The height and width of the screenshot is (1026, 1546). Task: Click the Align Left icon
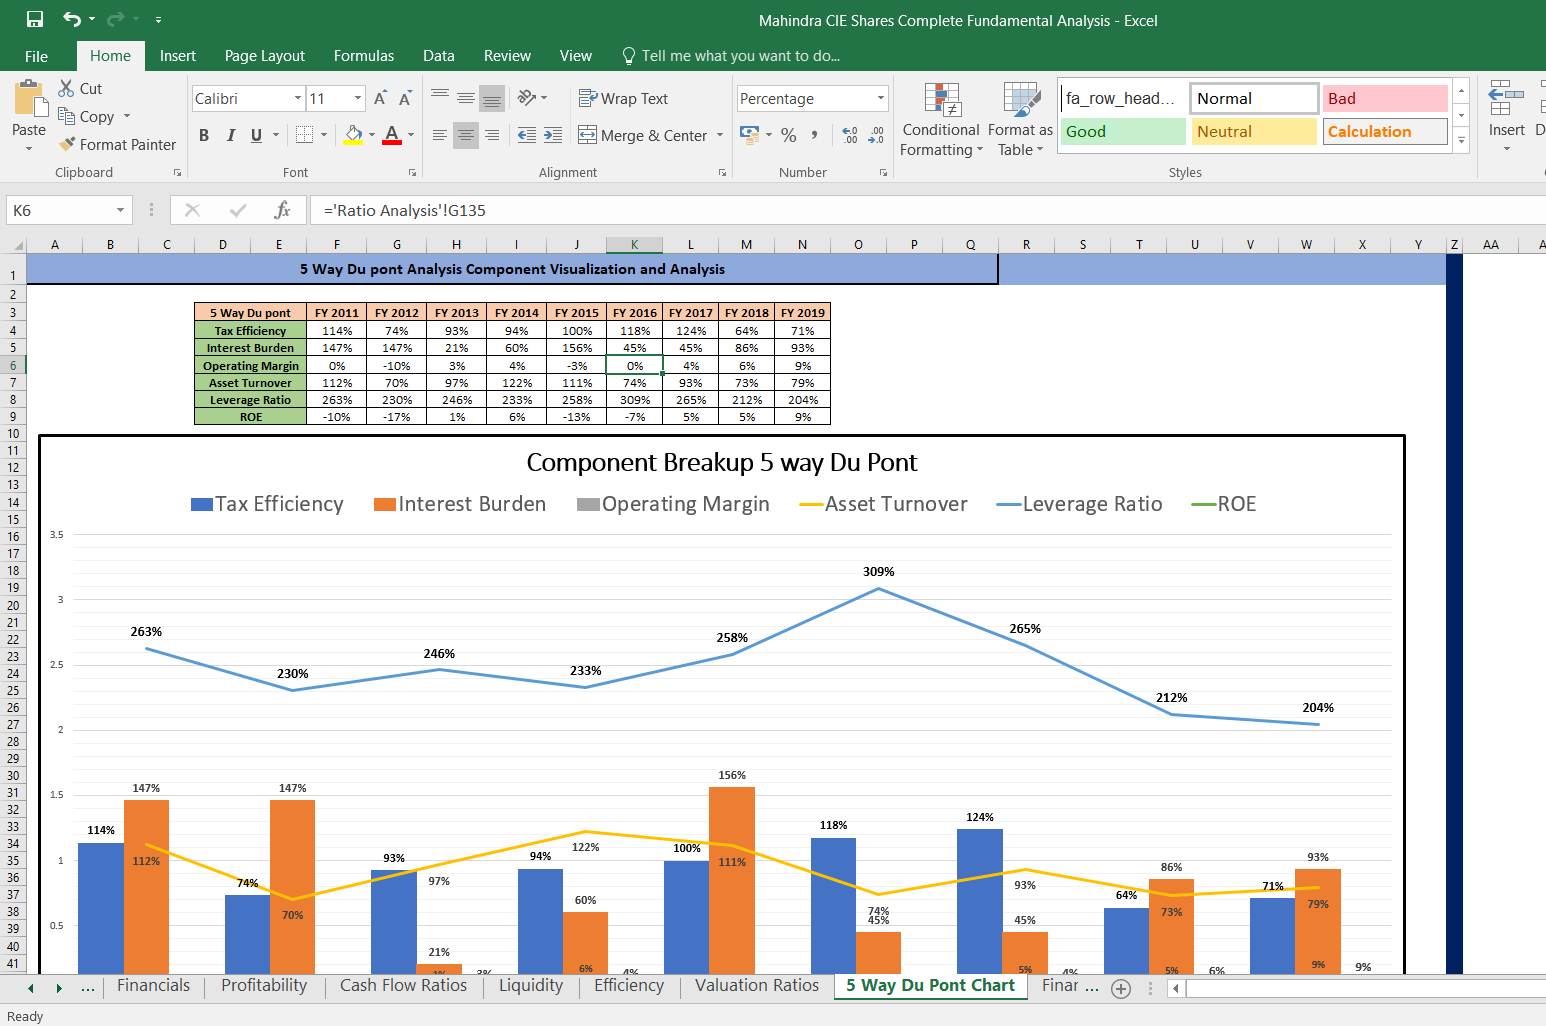click(440, 135)
